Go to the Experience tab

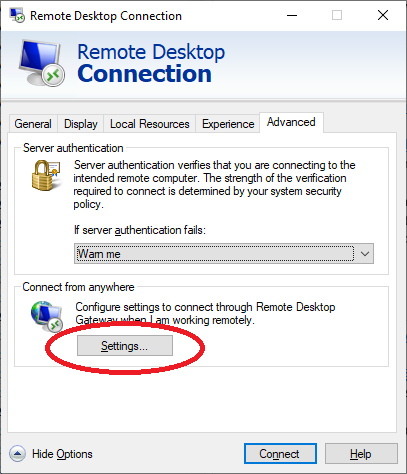coord(228,124)
